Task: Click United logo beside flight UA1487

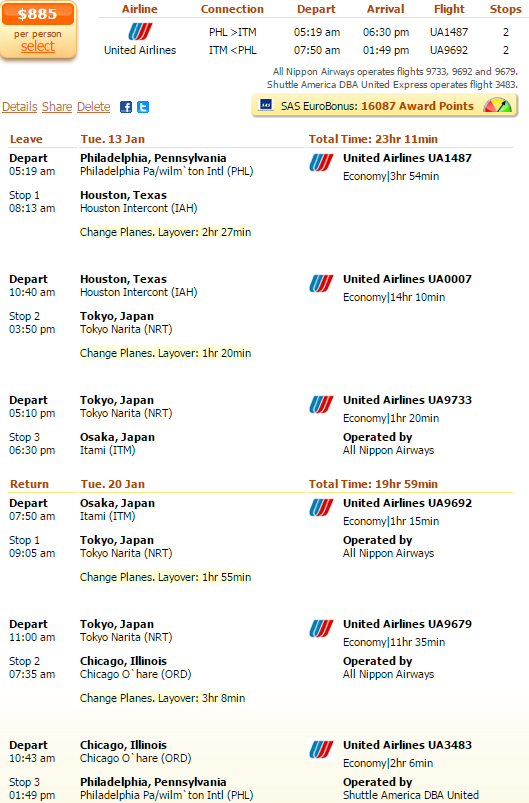Action: coord(321,163)
